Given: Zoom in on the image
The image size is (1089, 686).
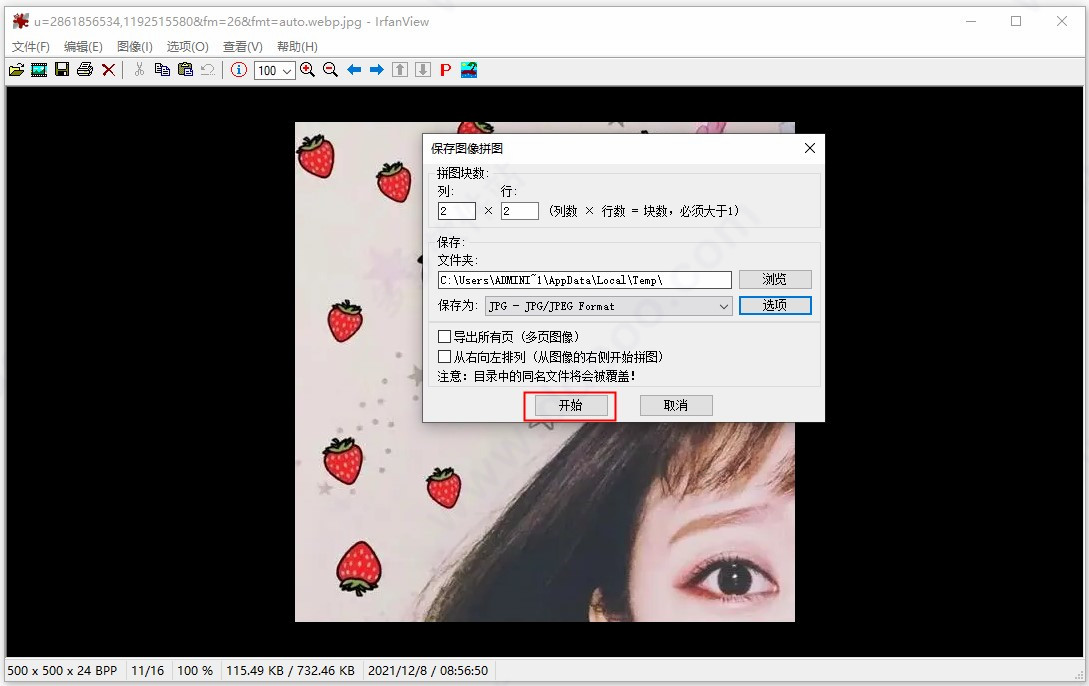Looking at the screenshot, I should pyautogui.click(x=308, y=69).
